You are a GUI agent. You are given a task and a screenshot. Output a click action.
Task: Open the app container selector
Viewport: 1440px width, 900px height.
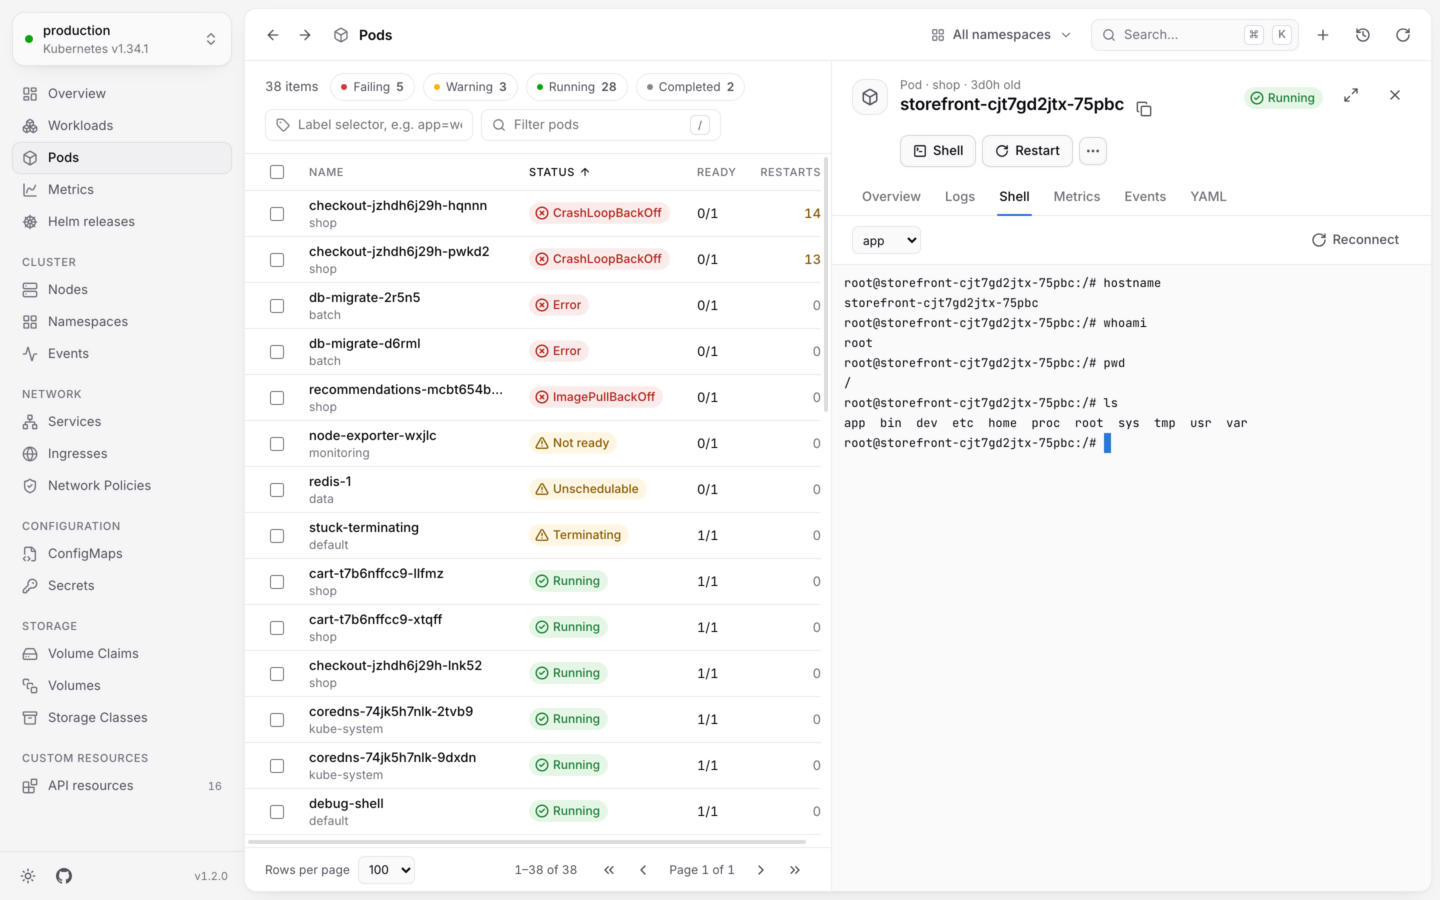886,240
